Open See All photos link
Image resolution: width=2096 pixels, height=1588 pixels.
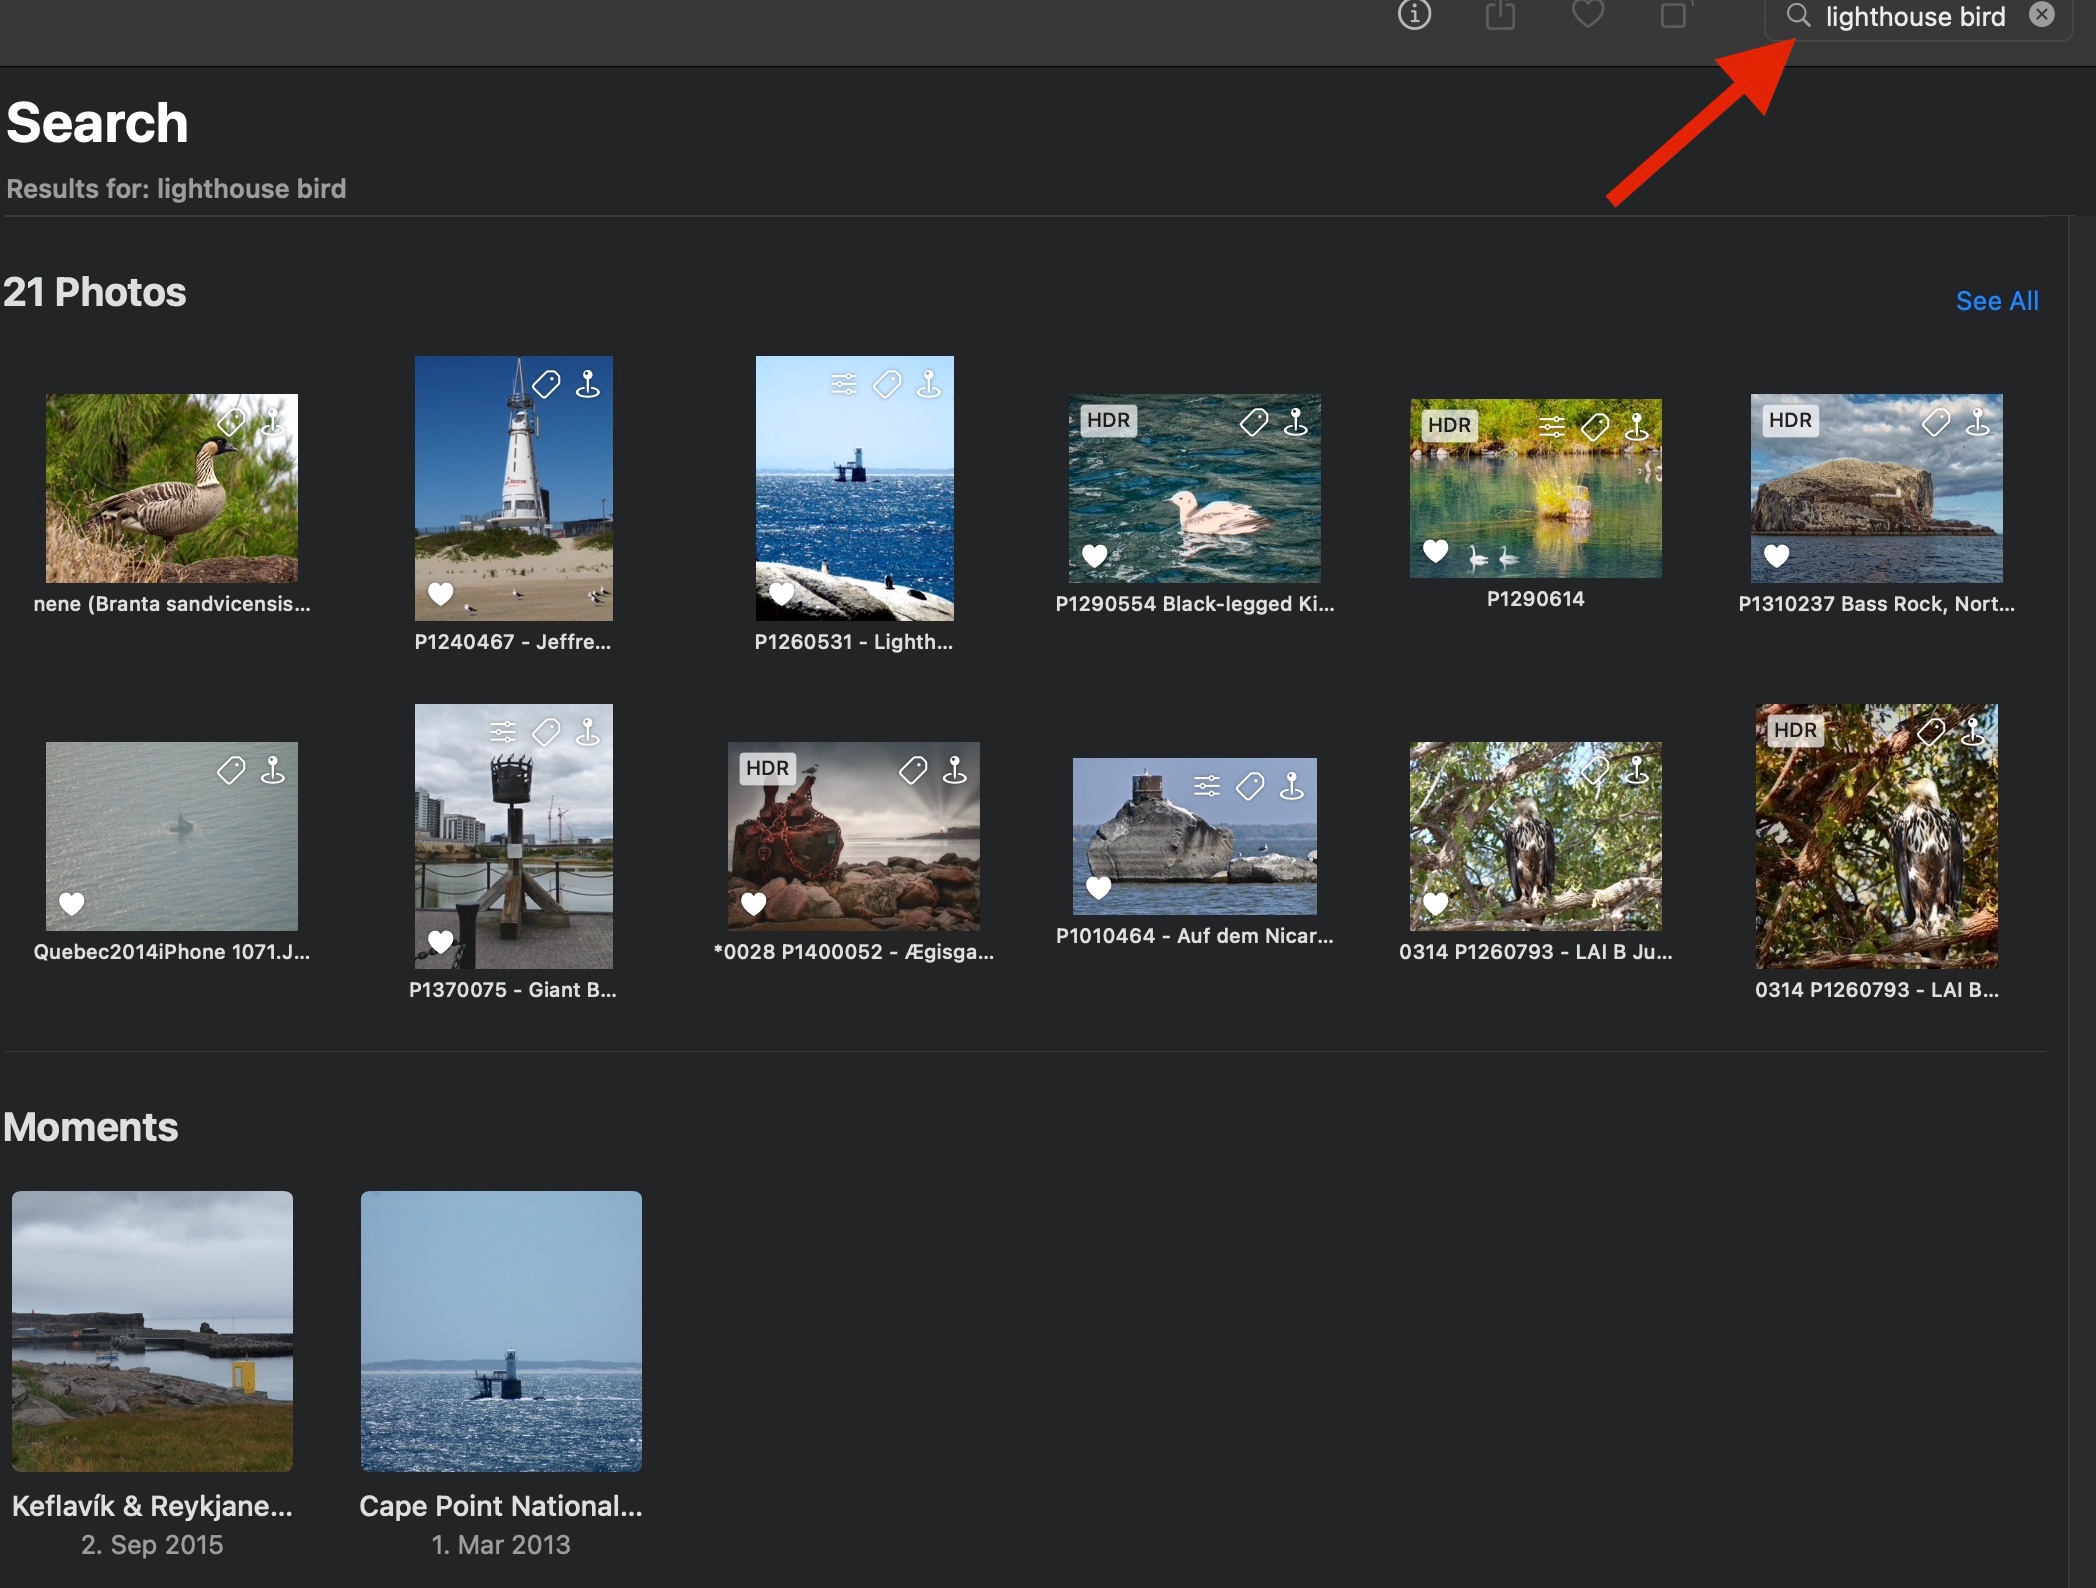(1996, 301)
